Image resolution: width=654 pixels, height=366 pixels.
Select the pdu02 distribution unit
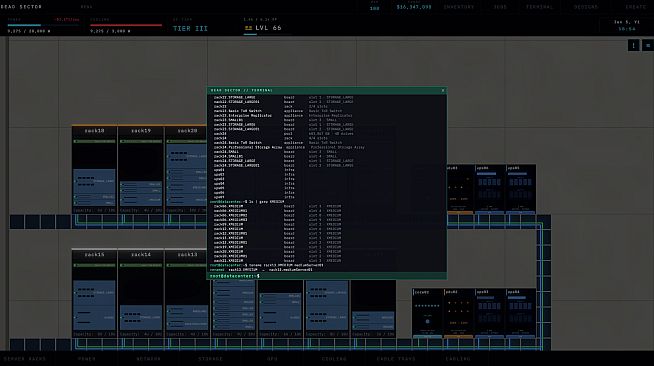[458, 313]
